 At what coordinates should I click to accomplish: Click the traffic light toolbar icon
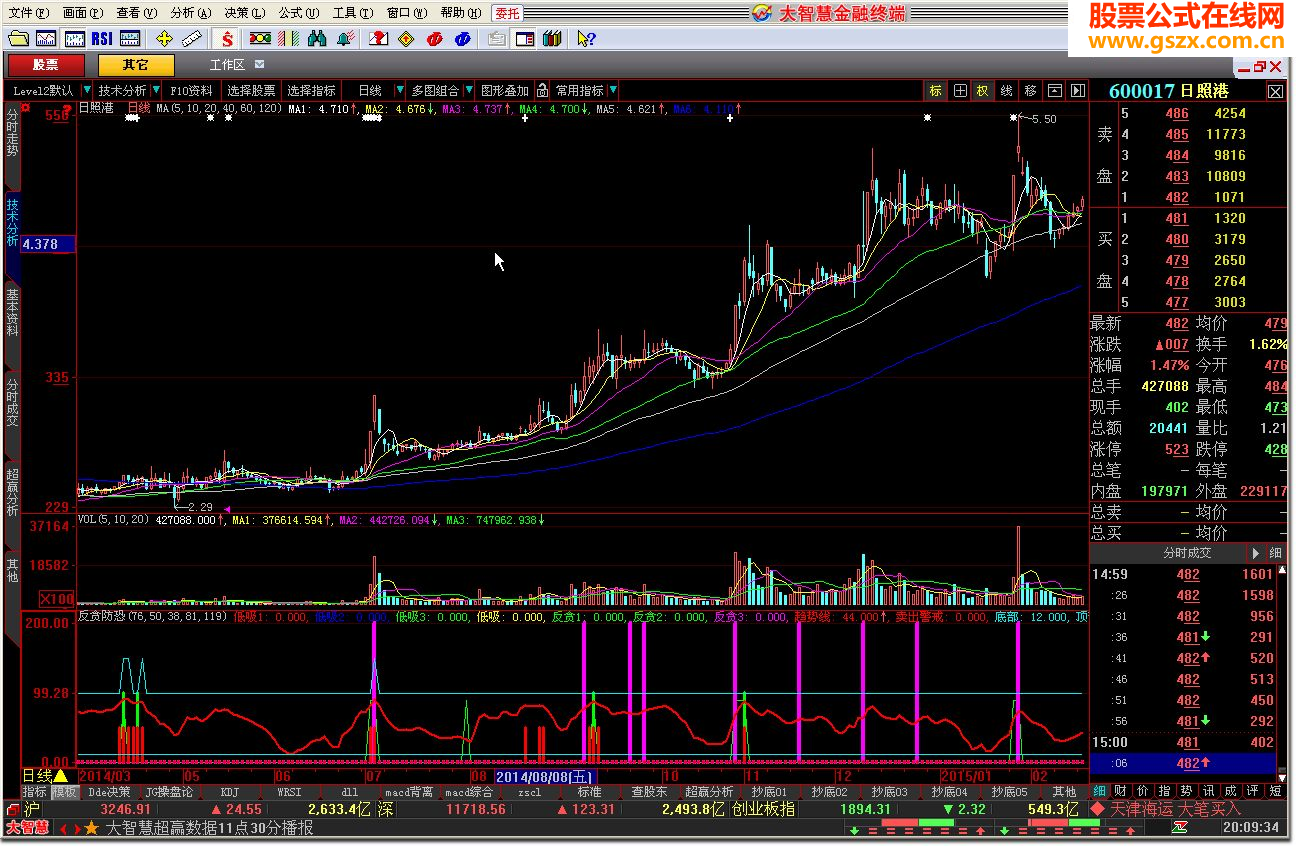click(260, 39)
